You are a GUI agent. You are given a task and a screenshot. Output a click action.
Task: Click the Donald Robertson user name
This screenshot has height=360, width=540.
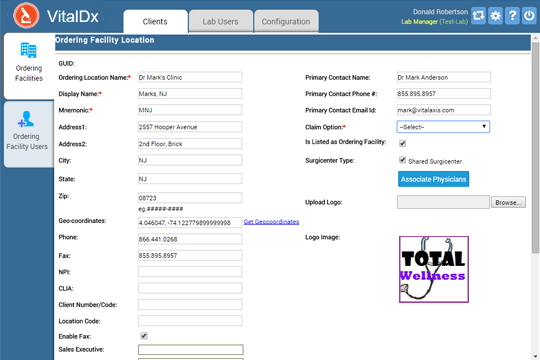(440, 12)
